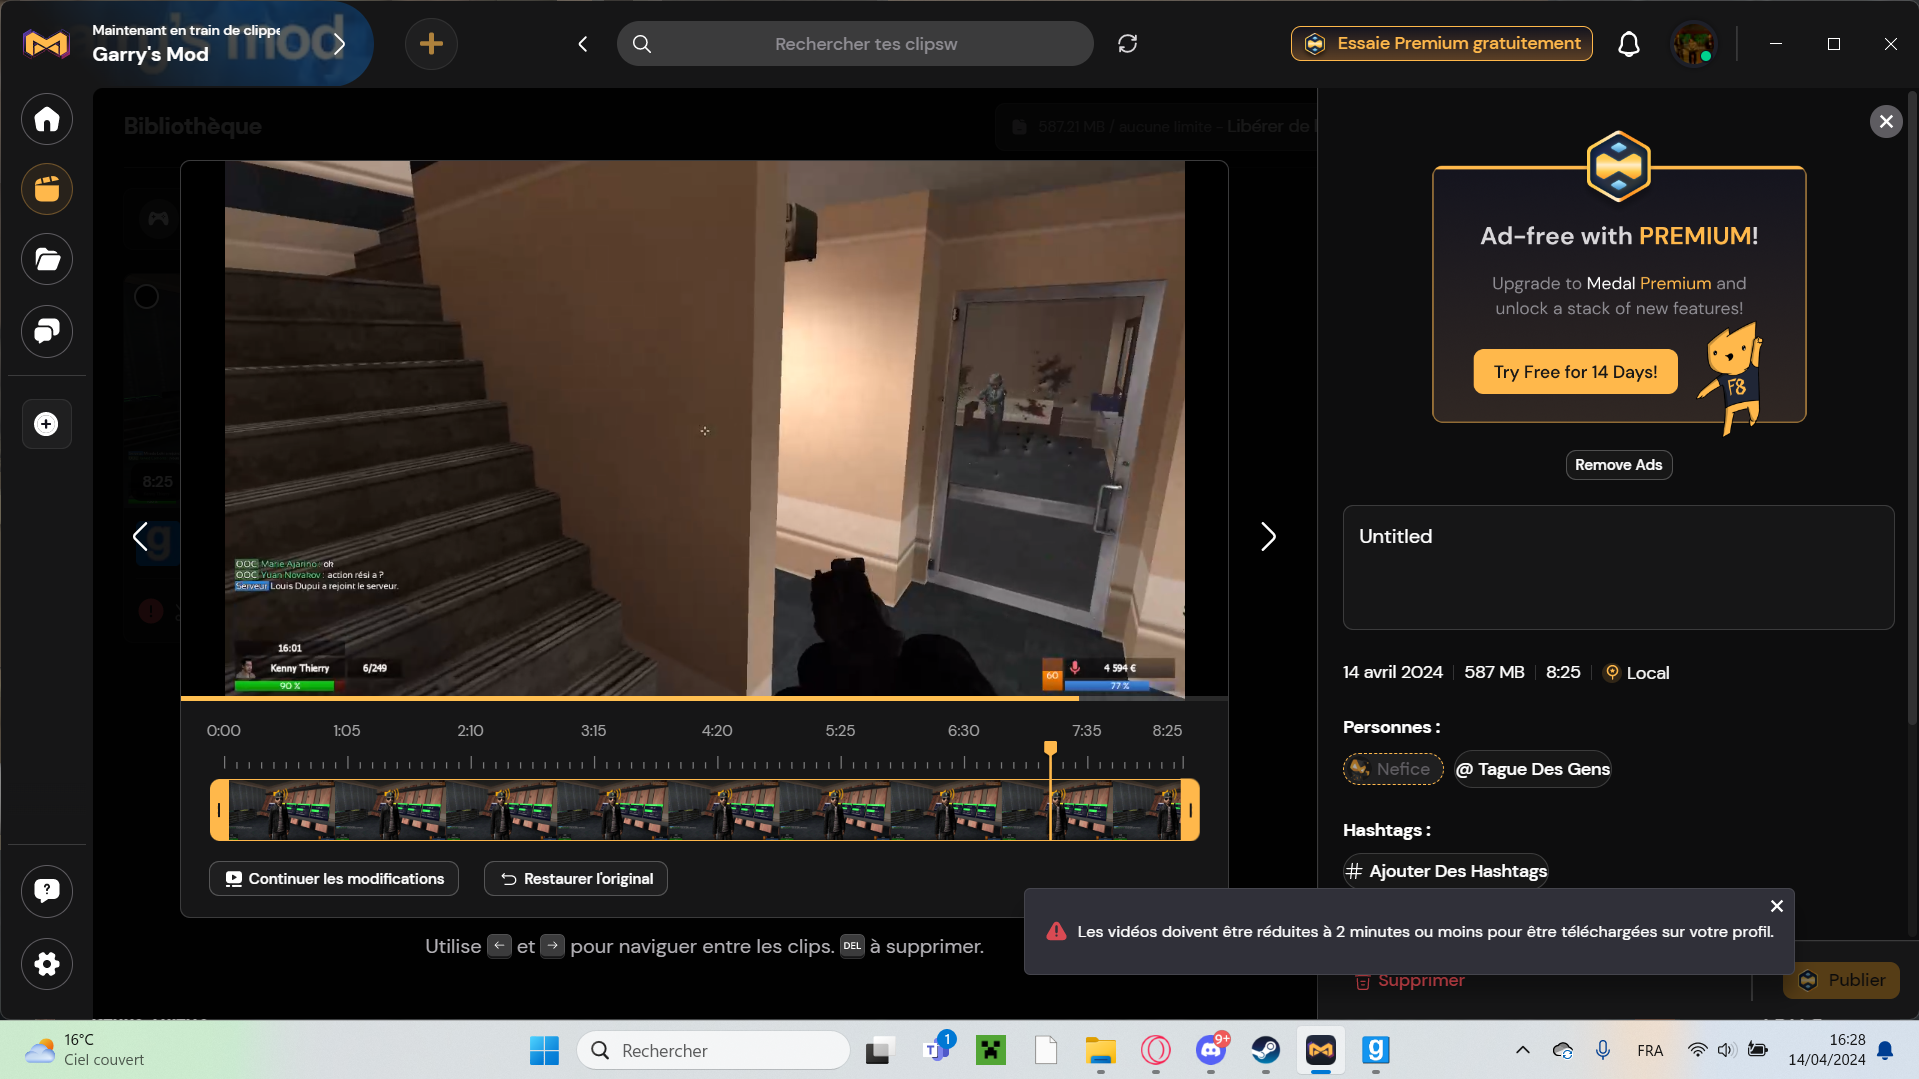This screenshot has width=1919, height=1079.
Task: Open the folders sidebar icon
Action: (47, 260)
